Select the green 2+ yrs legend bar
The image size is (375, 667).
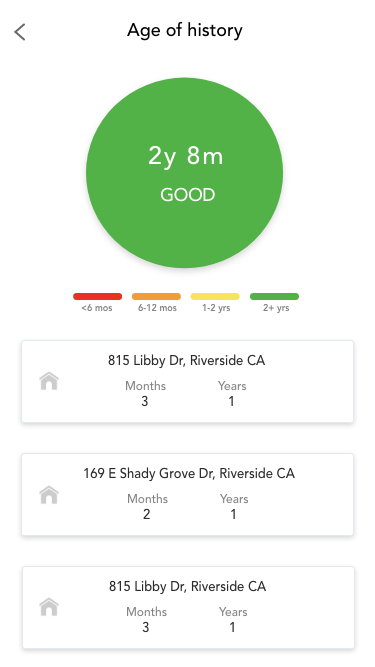coord(274,296)
